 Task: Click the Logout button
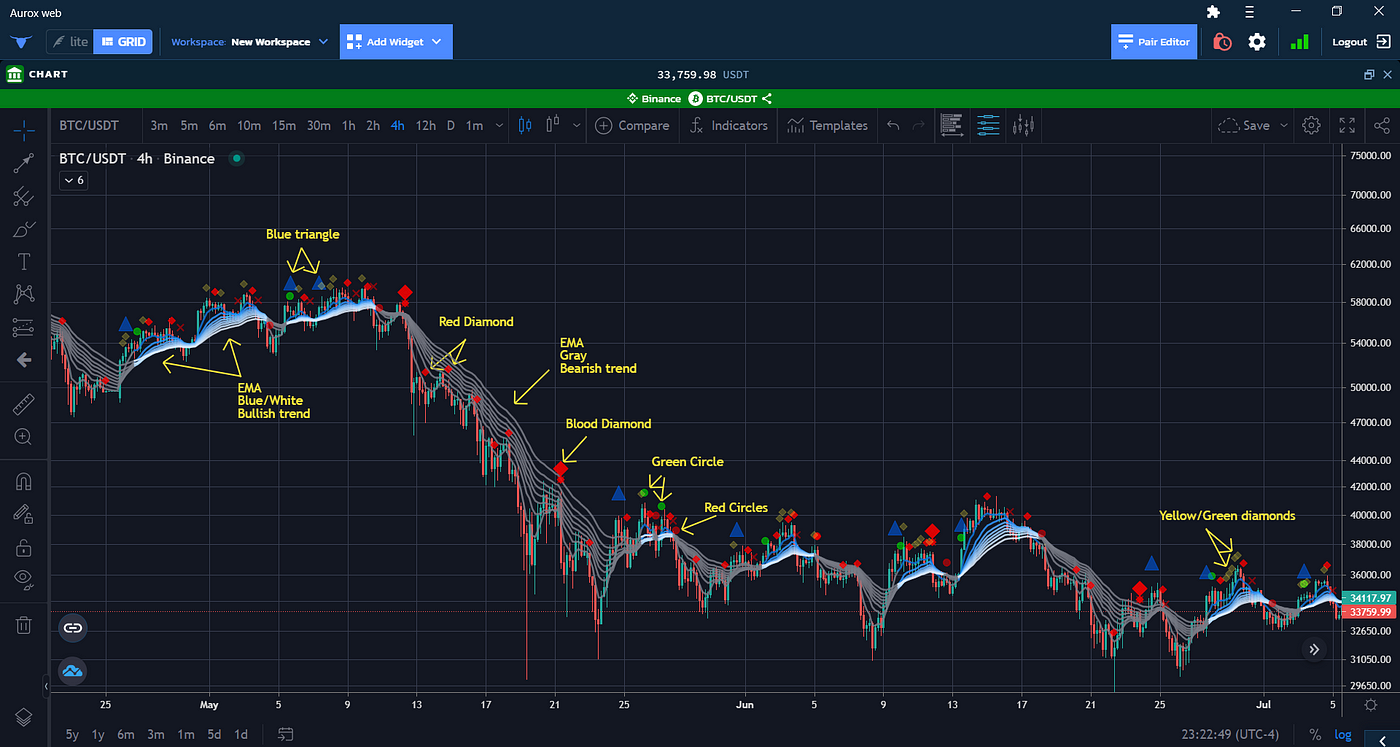(x=1361, y=42)
